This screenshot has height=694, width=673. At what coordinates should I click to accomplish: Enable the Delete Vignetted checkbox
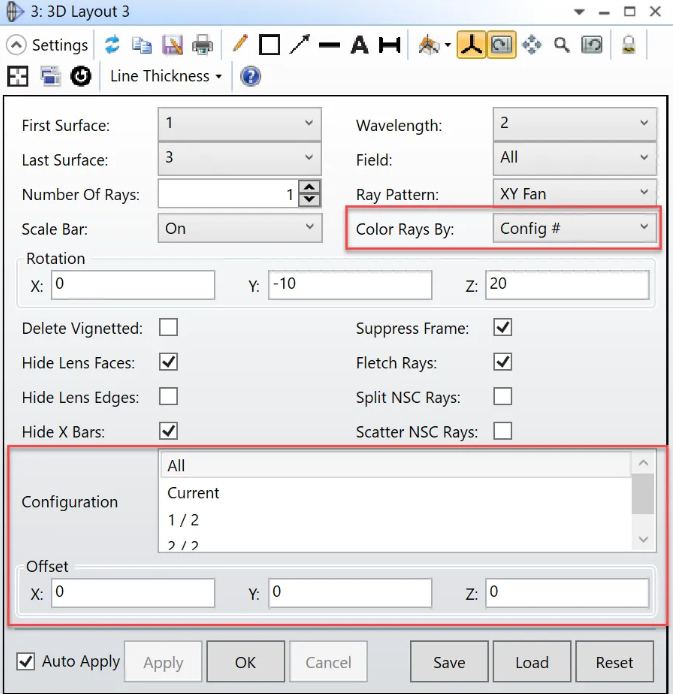pos(168,328)
